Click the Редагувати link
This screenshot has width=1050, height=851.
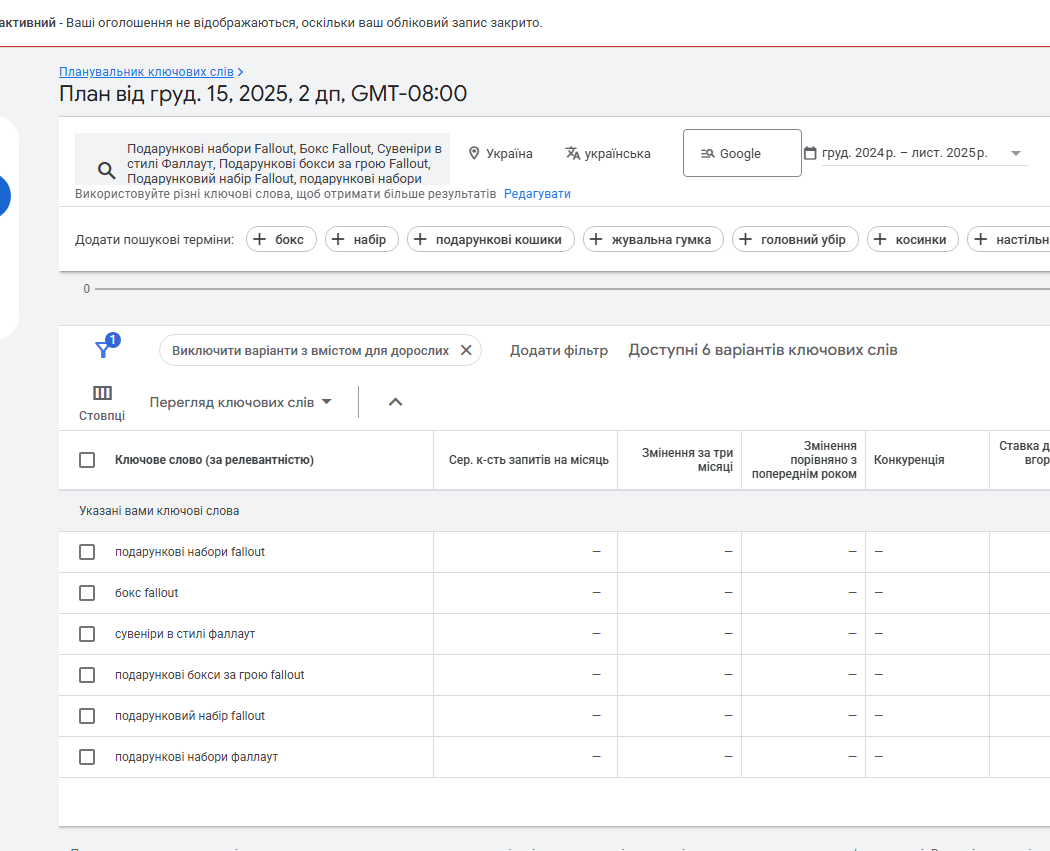pos(537,194)
